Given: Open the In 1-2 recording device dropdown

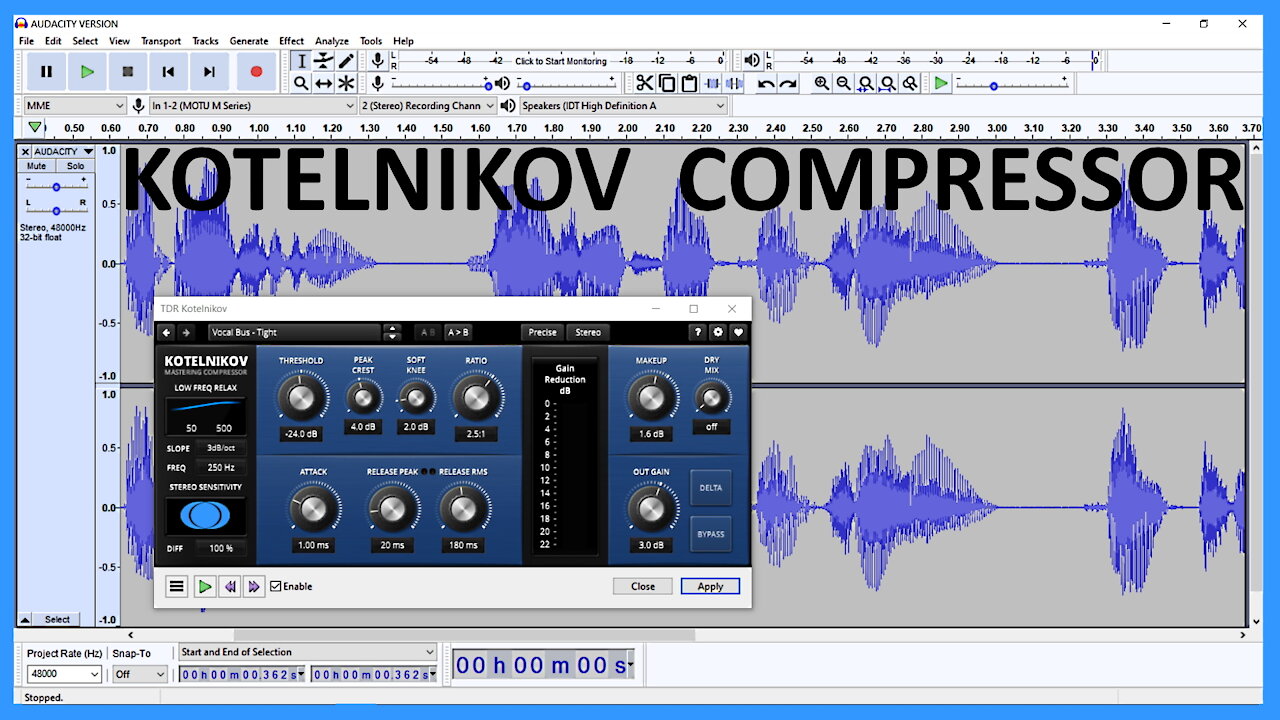Looking at the screenshot, I should click(x=253, y=105).
